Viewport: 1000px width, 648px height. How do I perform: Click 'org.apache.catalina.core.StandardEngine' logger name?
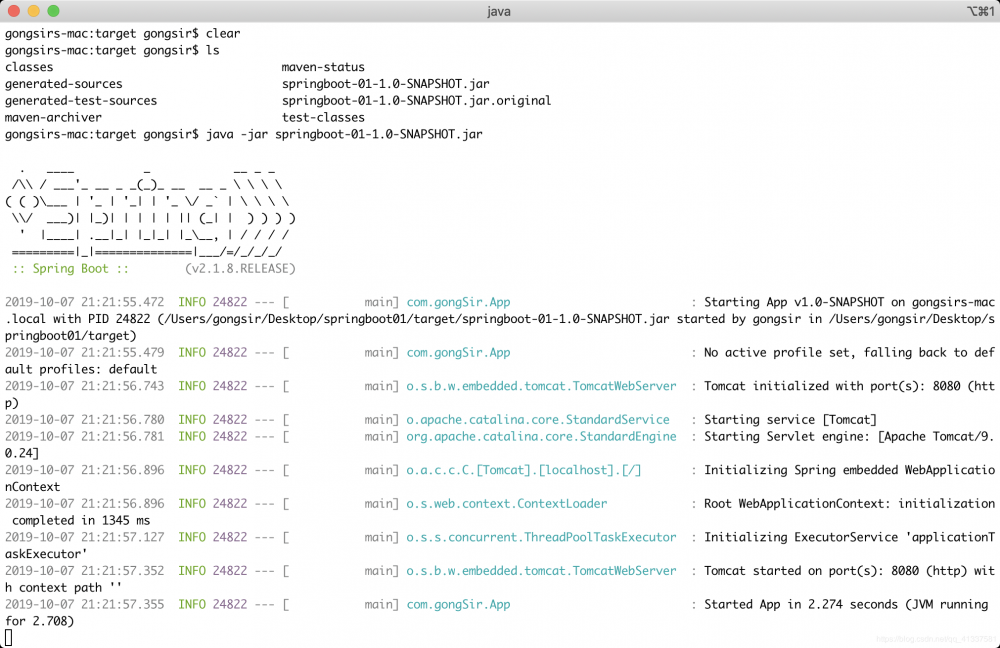click(541, 436)
